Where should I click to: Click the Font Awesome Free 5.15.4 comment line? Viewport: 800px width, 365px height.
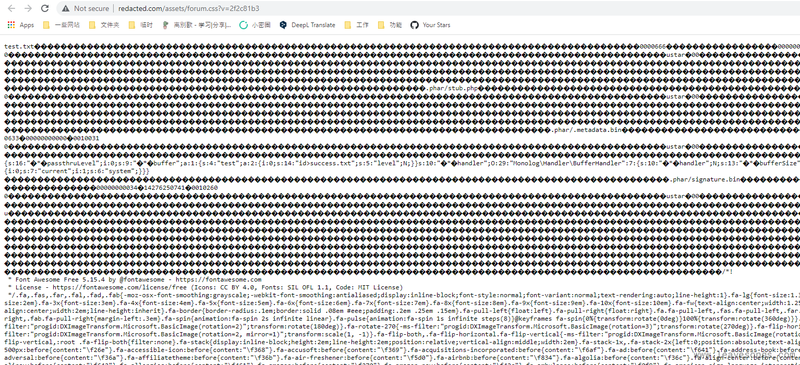(x=135, y=280)
